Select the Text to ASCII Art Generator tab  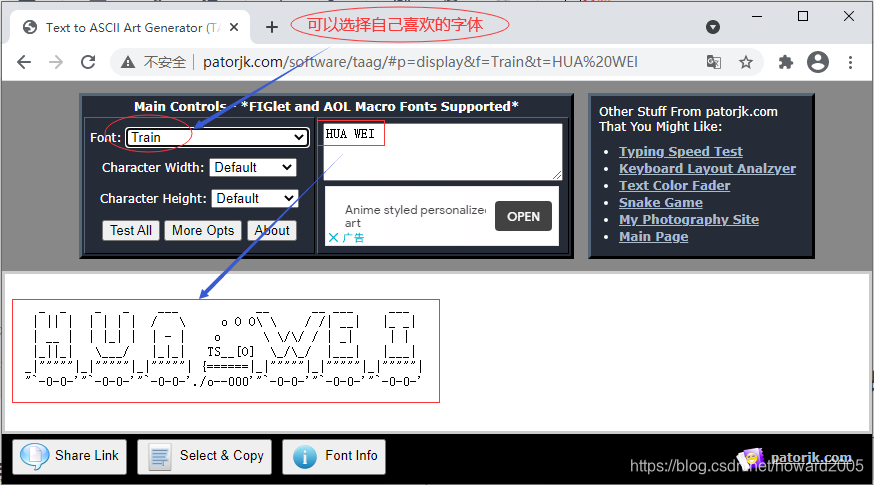[x=130, y=27]
